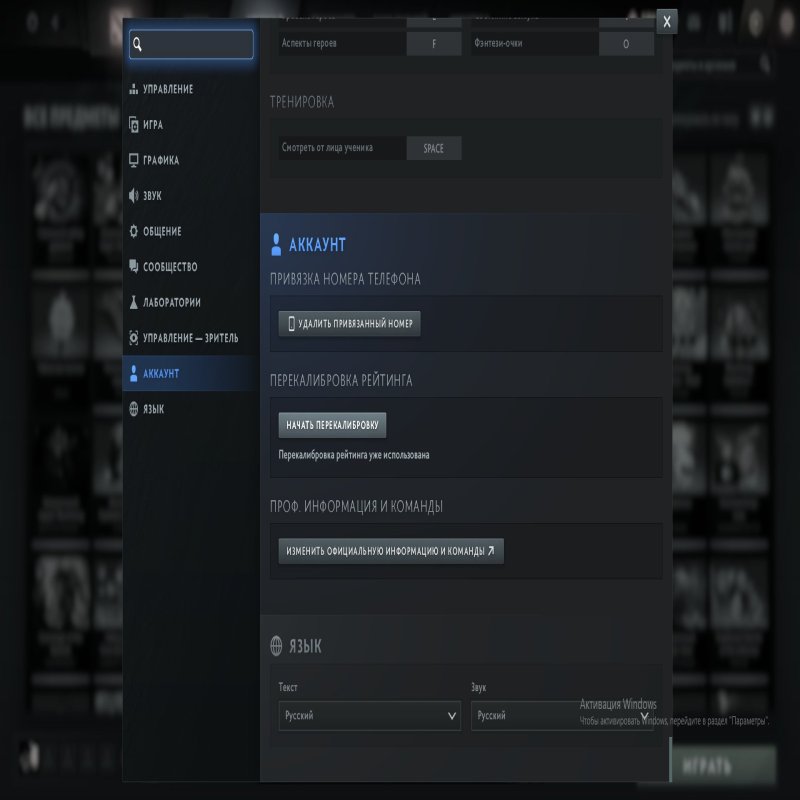The width and height of the screenshot is (800, 800).
Task: Click the Графика monitor icon
Action: pos(133,160)
